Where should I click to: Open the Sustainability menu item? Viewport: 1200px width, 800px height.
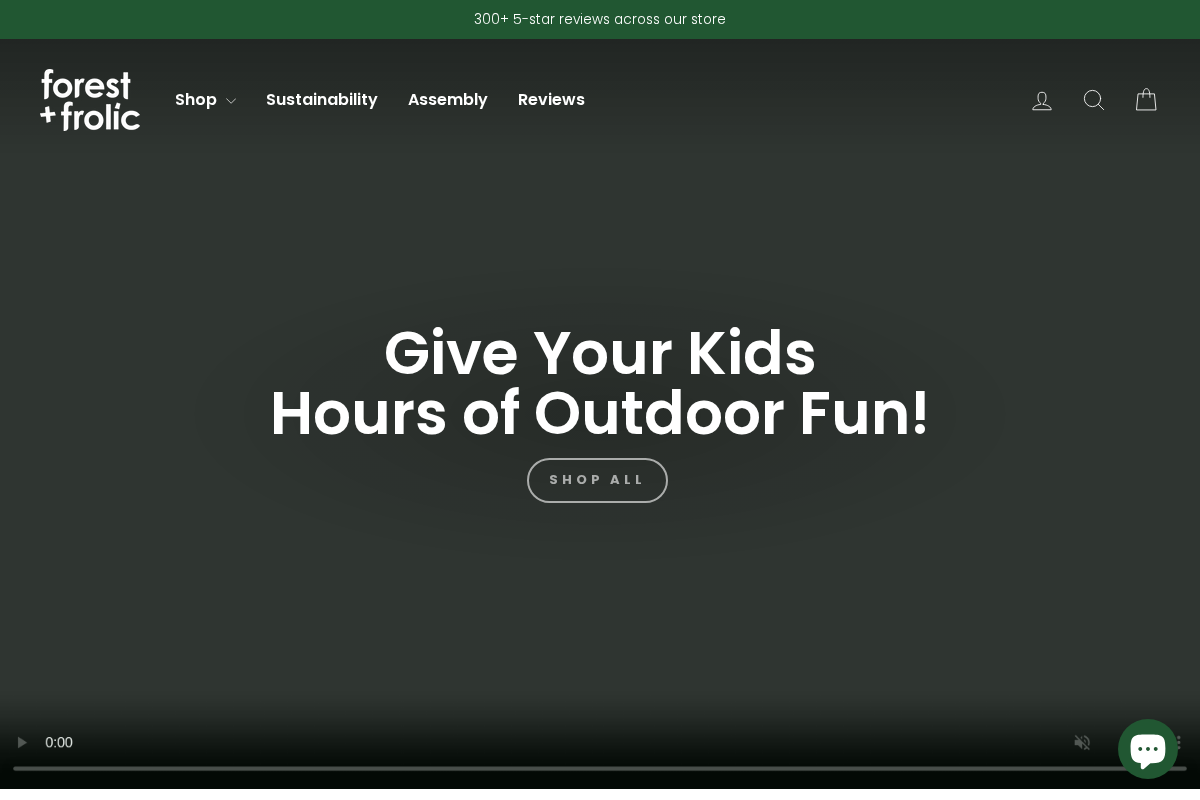322,100
